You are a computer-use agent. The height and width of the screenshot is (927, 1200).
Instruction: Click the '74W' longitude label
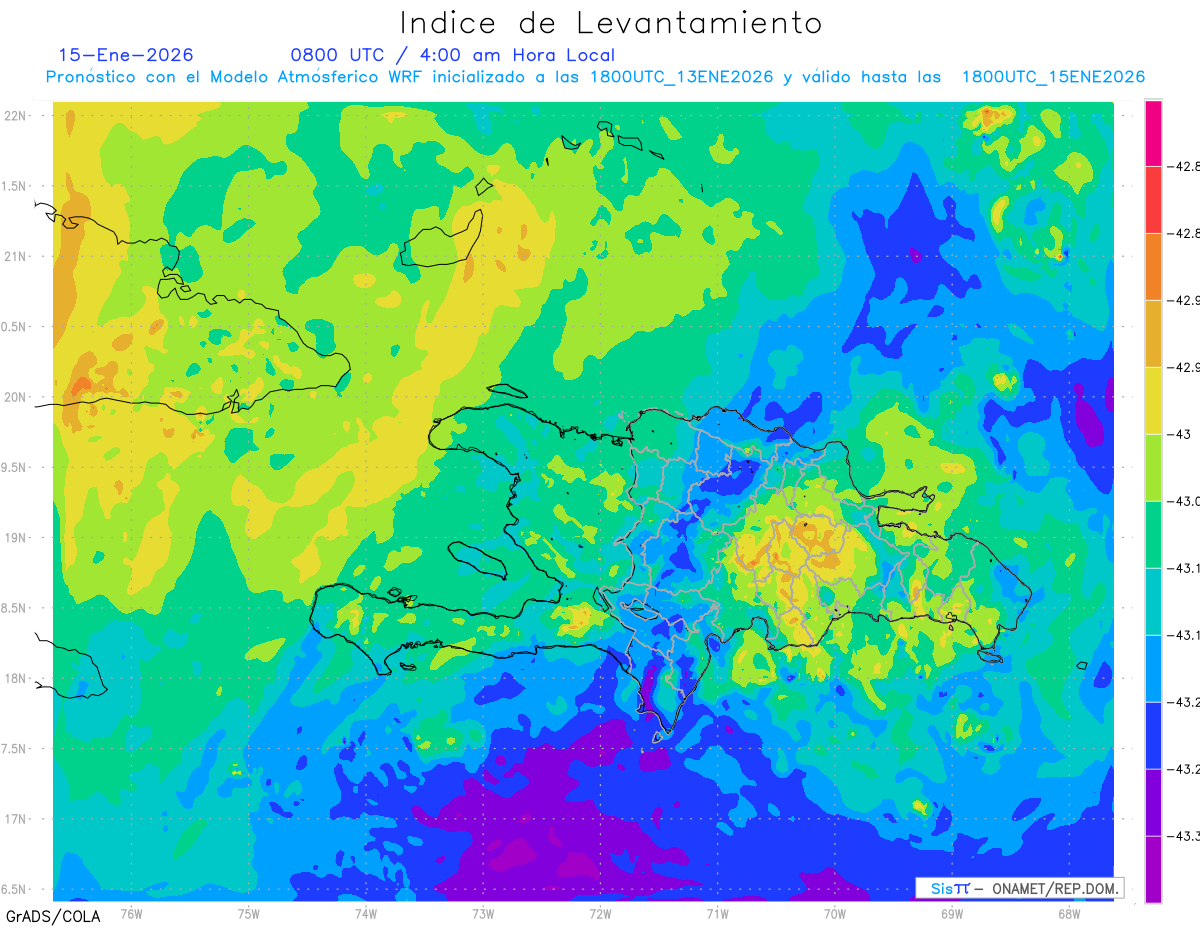click(x=366, y=914)
